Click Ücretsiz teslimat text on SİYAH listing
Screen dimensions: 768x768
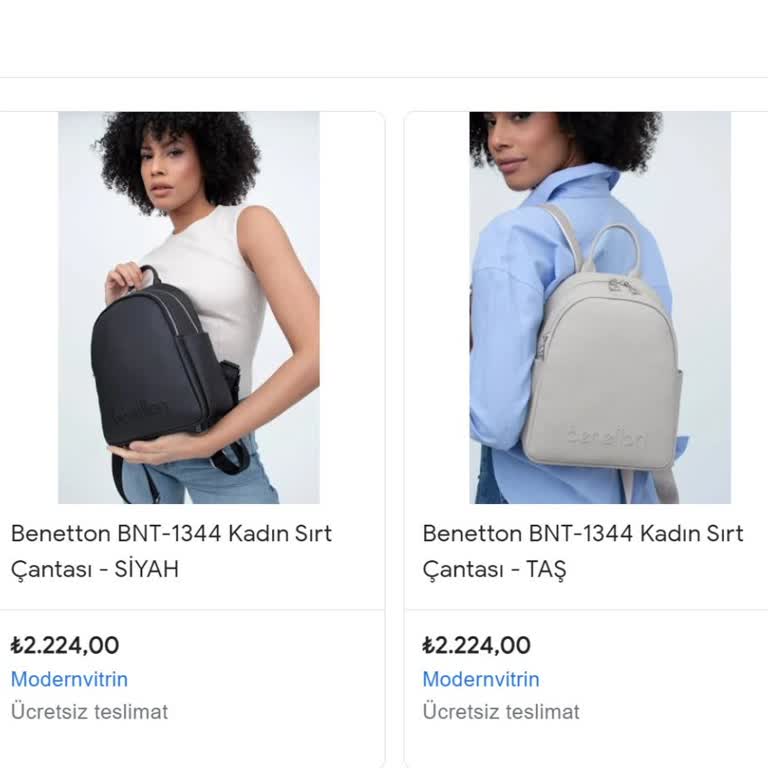(89, 712)
